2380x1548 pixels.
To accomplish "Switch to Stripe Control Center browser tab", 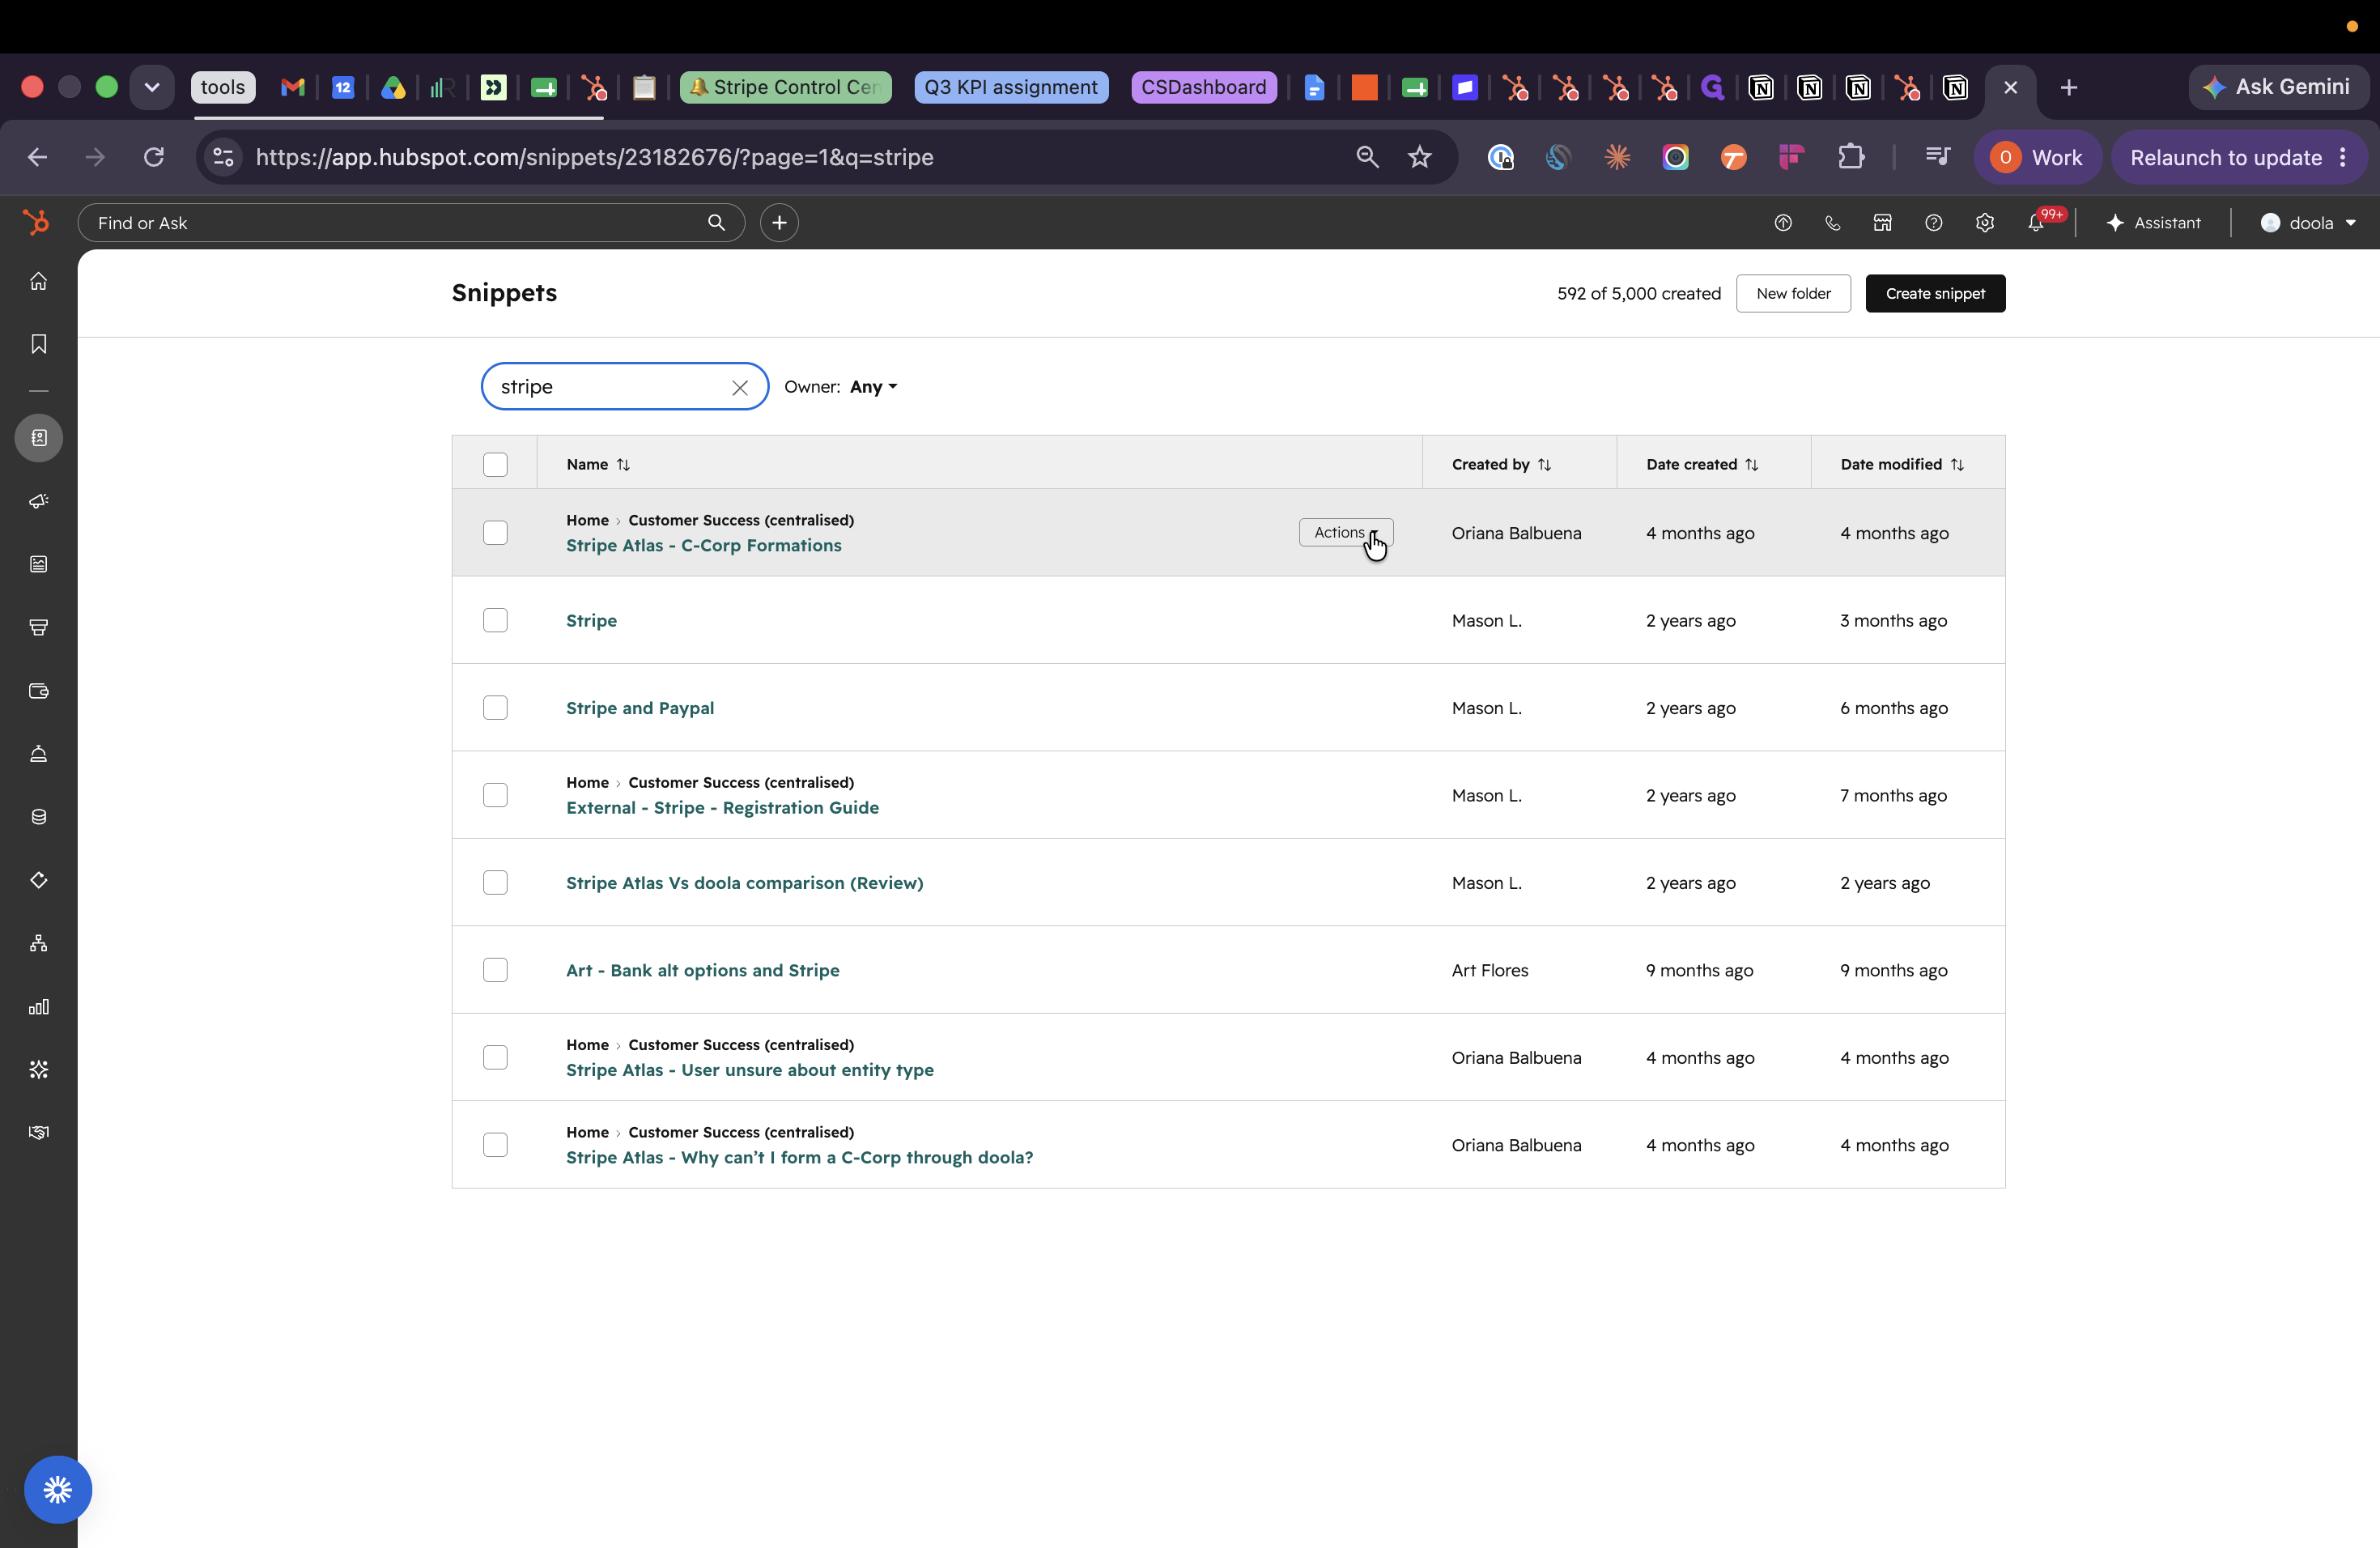I will 786,87.
